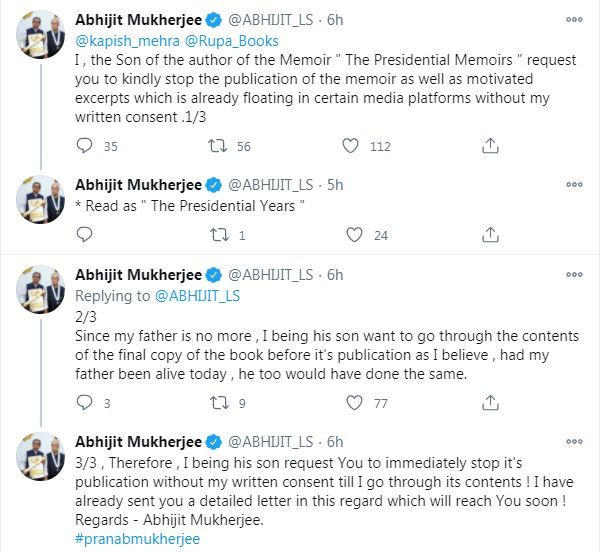Like the tweet with 112 likes
This screenshot has height=552, width=600.
pyautogui.click(x=350, y=146)
